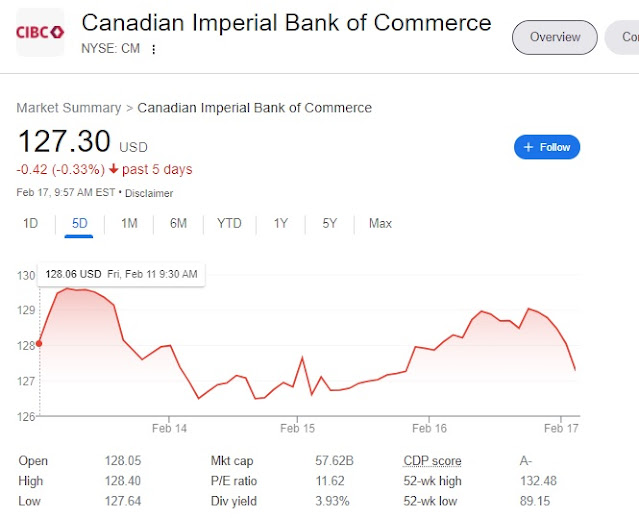Open the Market Summary breadcrumb link
Image resolution: width=639 pixels, height=518 pixels.
coord(68,108)
